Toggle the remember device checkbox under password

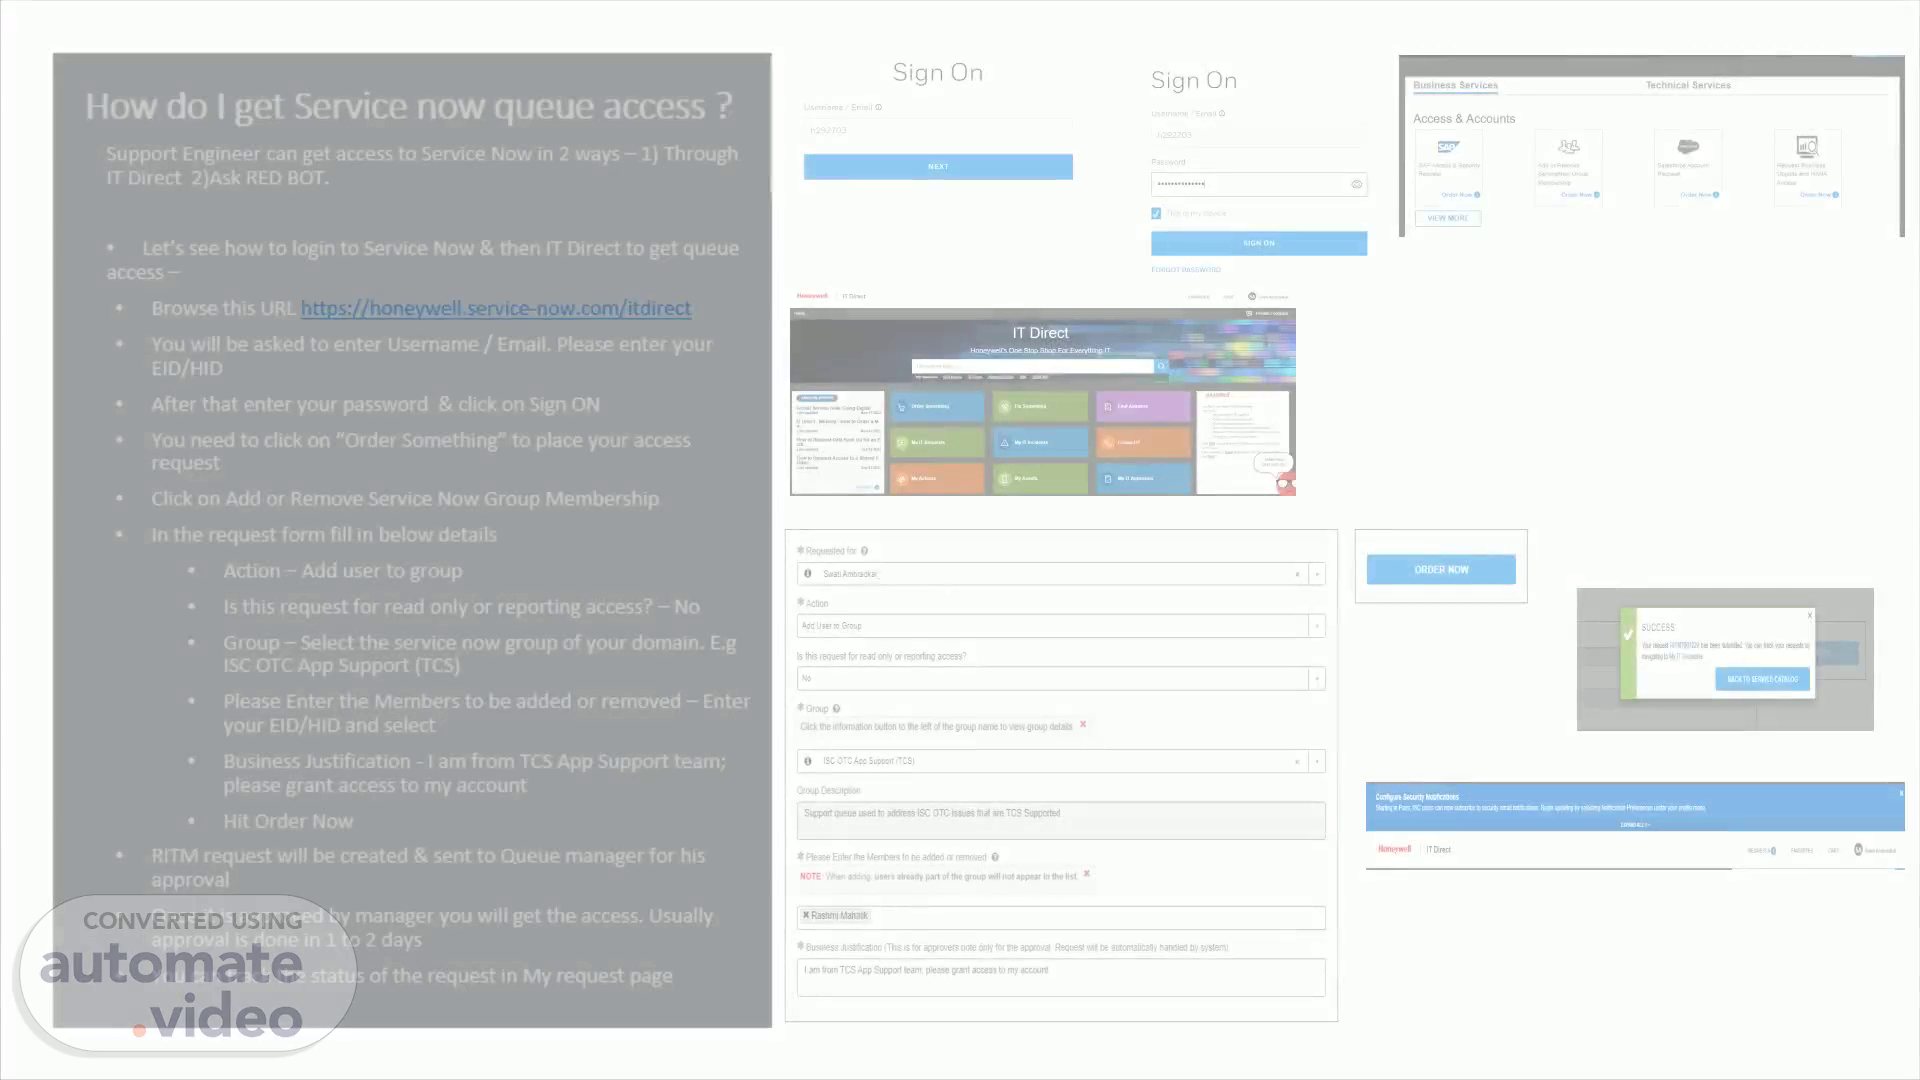1156,213
